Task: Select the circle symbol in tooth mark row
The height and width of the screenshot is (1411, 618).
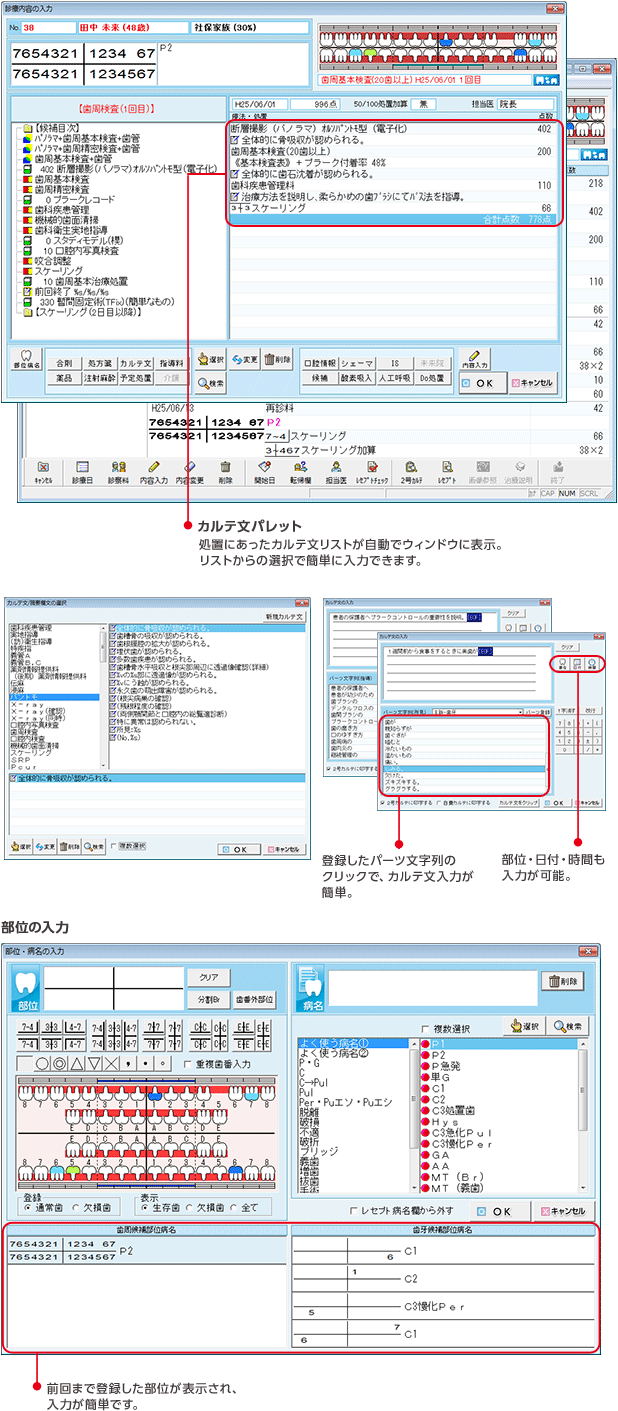Action: (x=44, y=1064)
